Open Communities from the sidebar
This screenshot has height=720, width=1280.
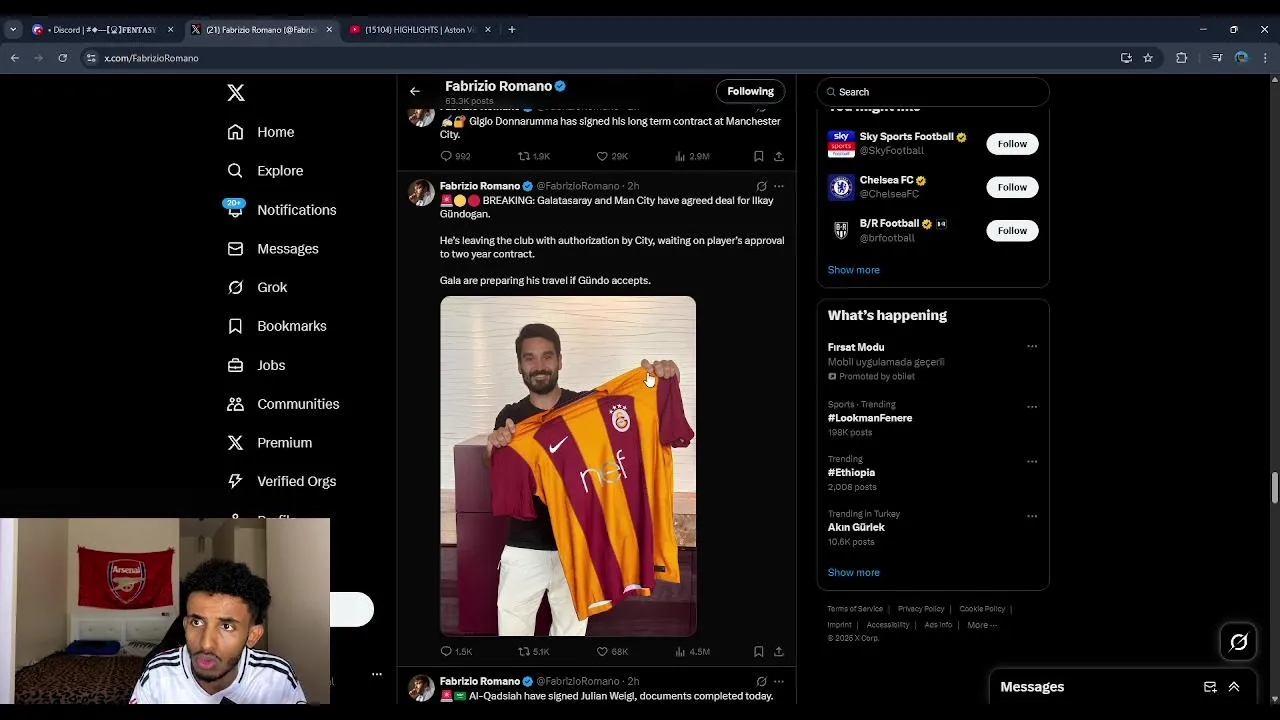(x=283, y=404)
